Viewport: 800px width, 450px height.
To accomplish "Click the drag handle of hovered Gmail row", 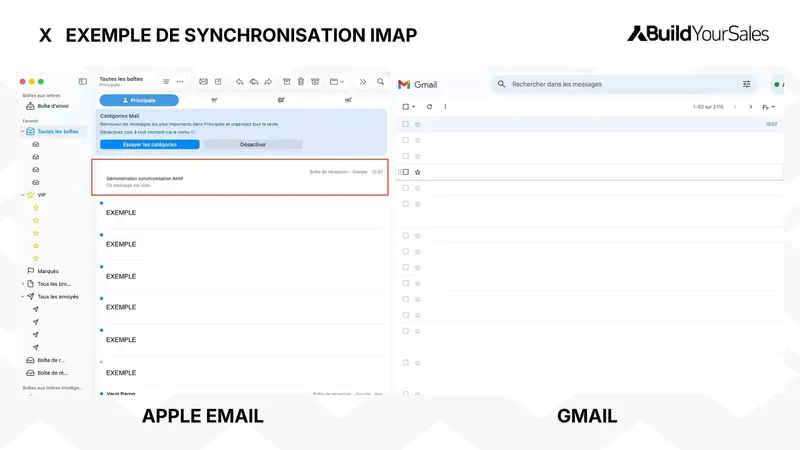I will tap(399, 172).
